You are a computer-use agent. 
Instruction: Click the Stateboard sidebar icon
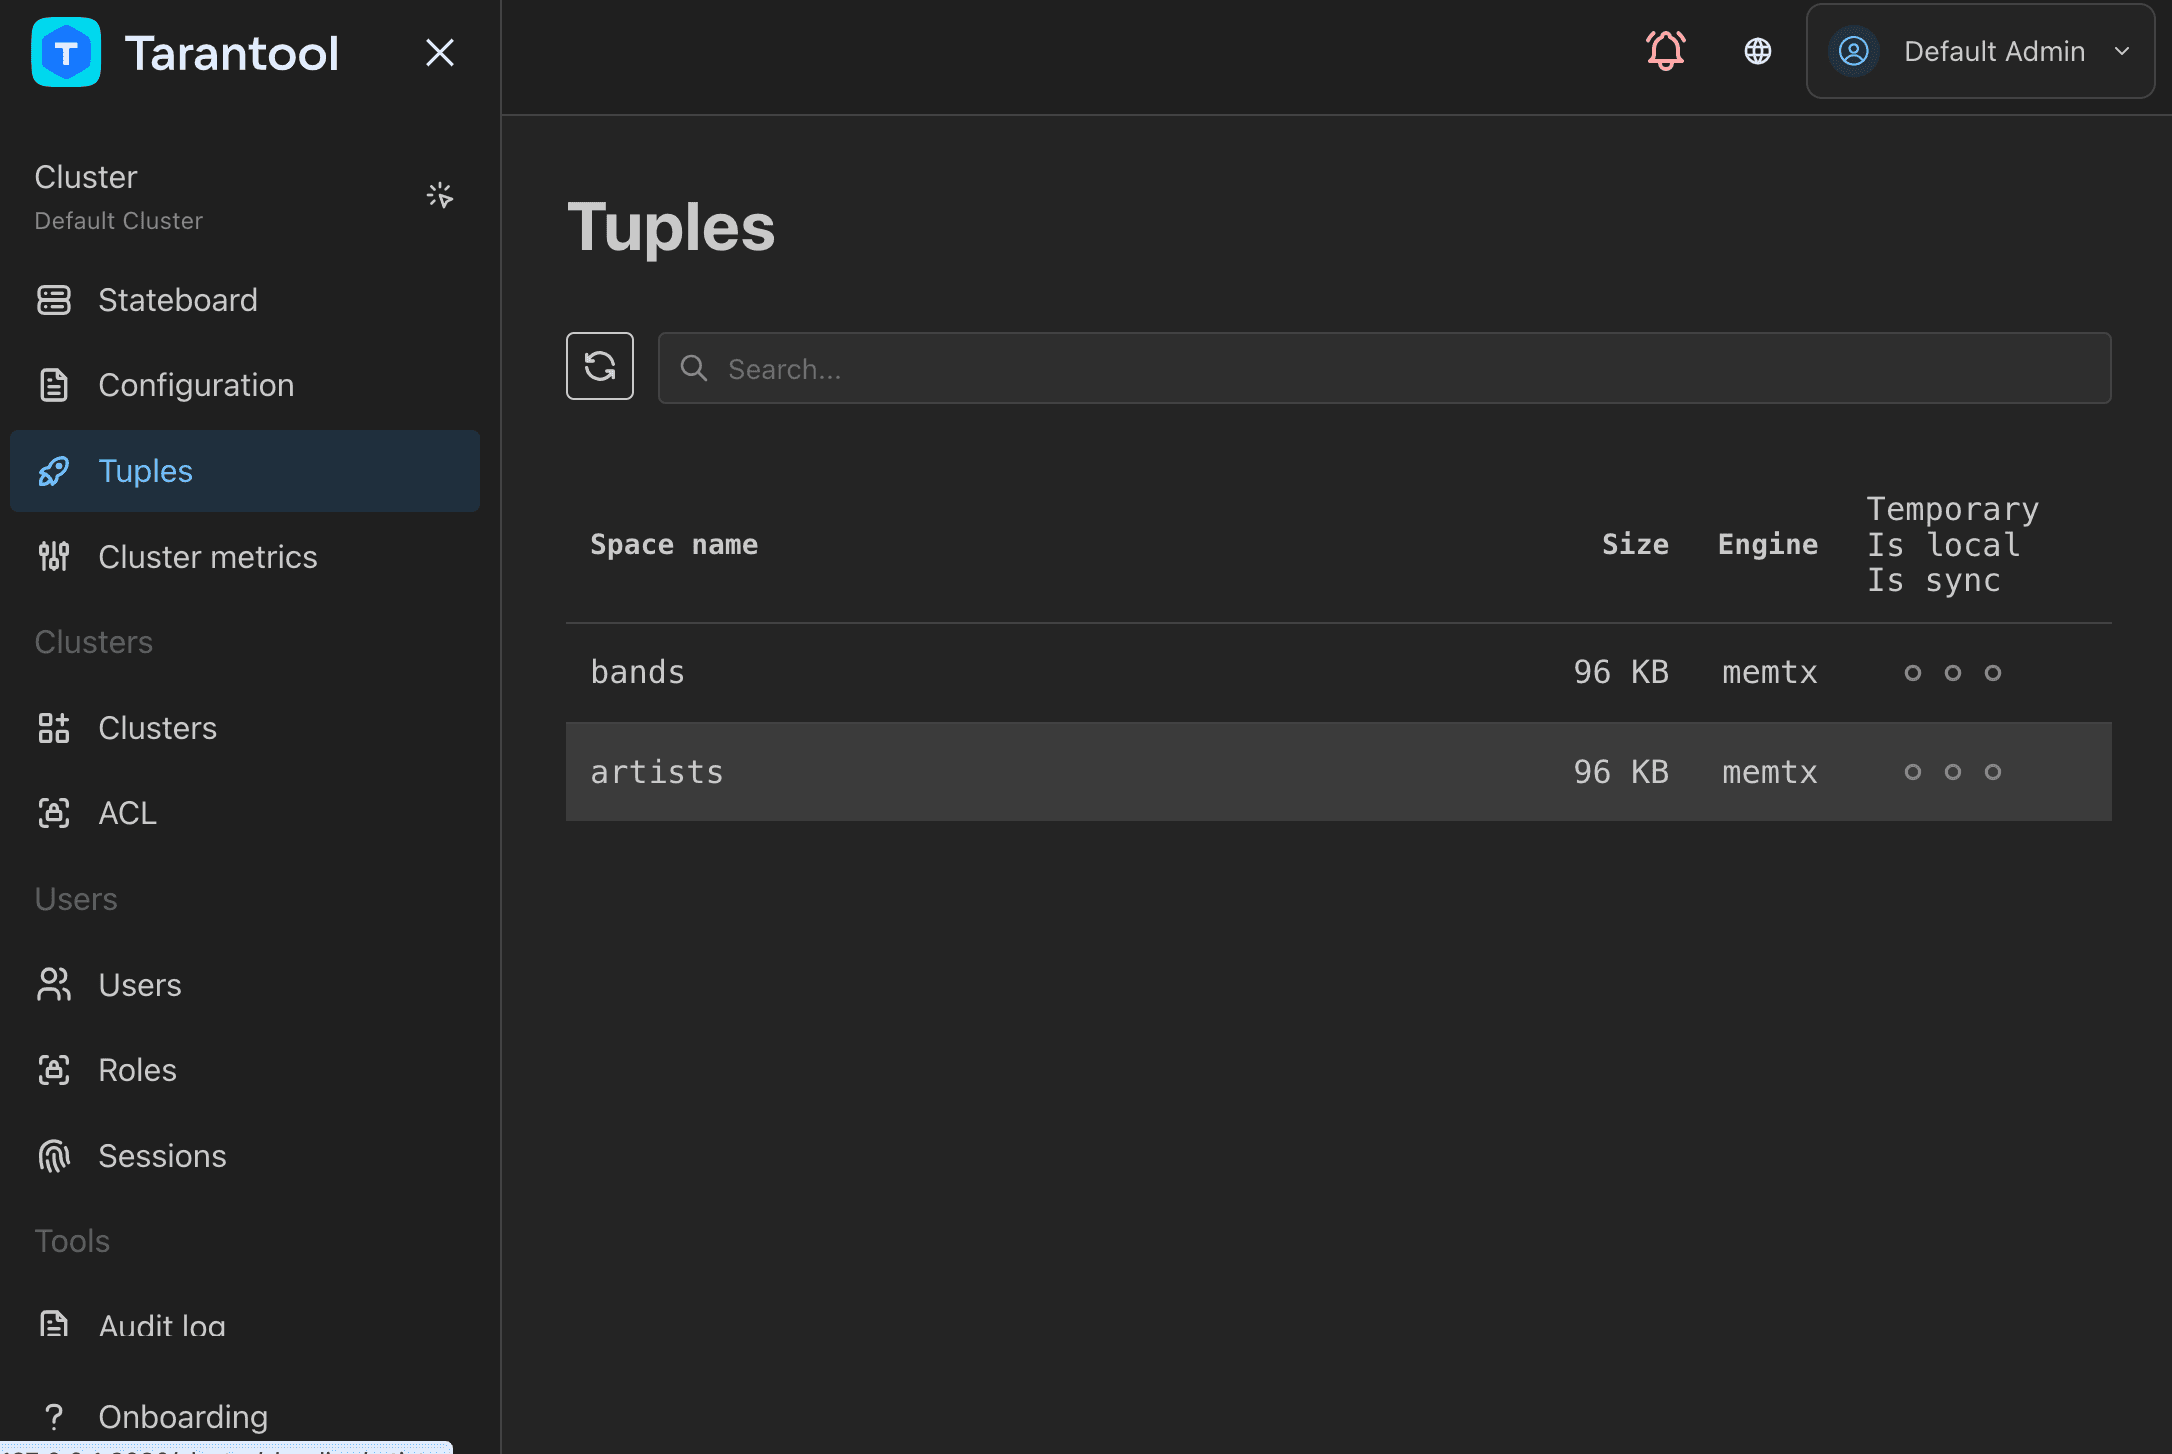coord(54,300)
